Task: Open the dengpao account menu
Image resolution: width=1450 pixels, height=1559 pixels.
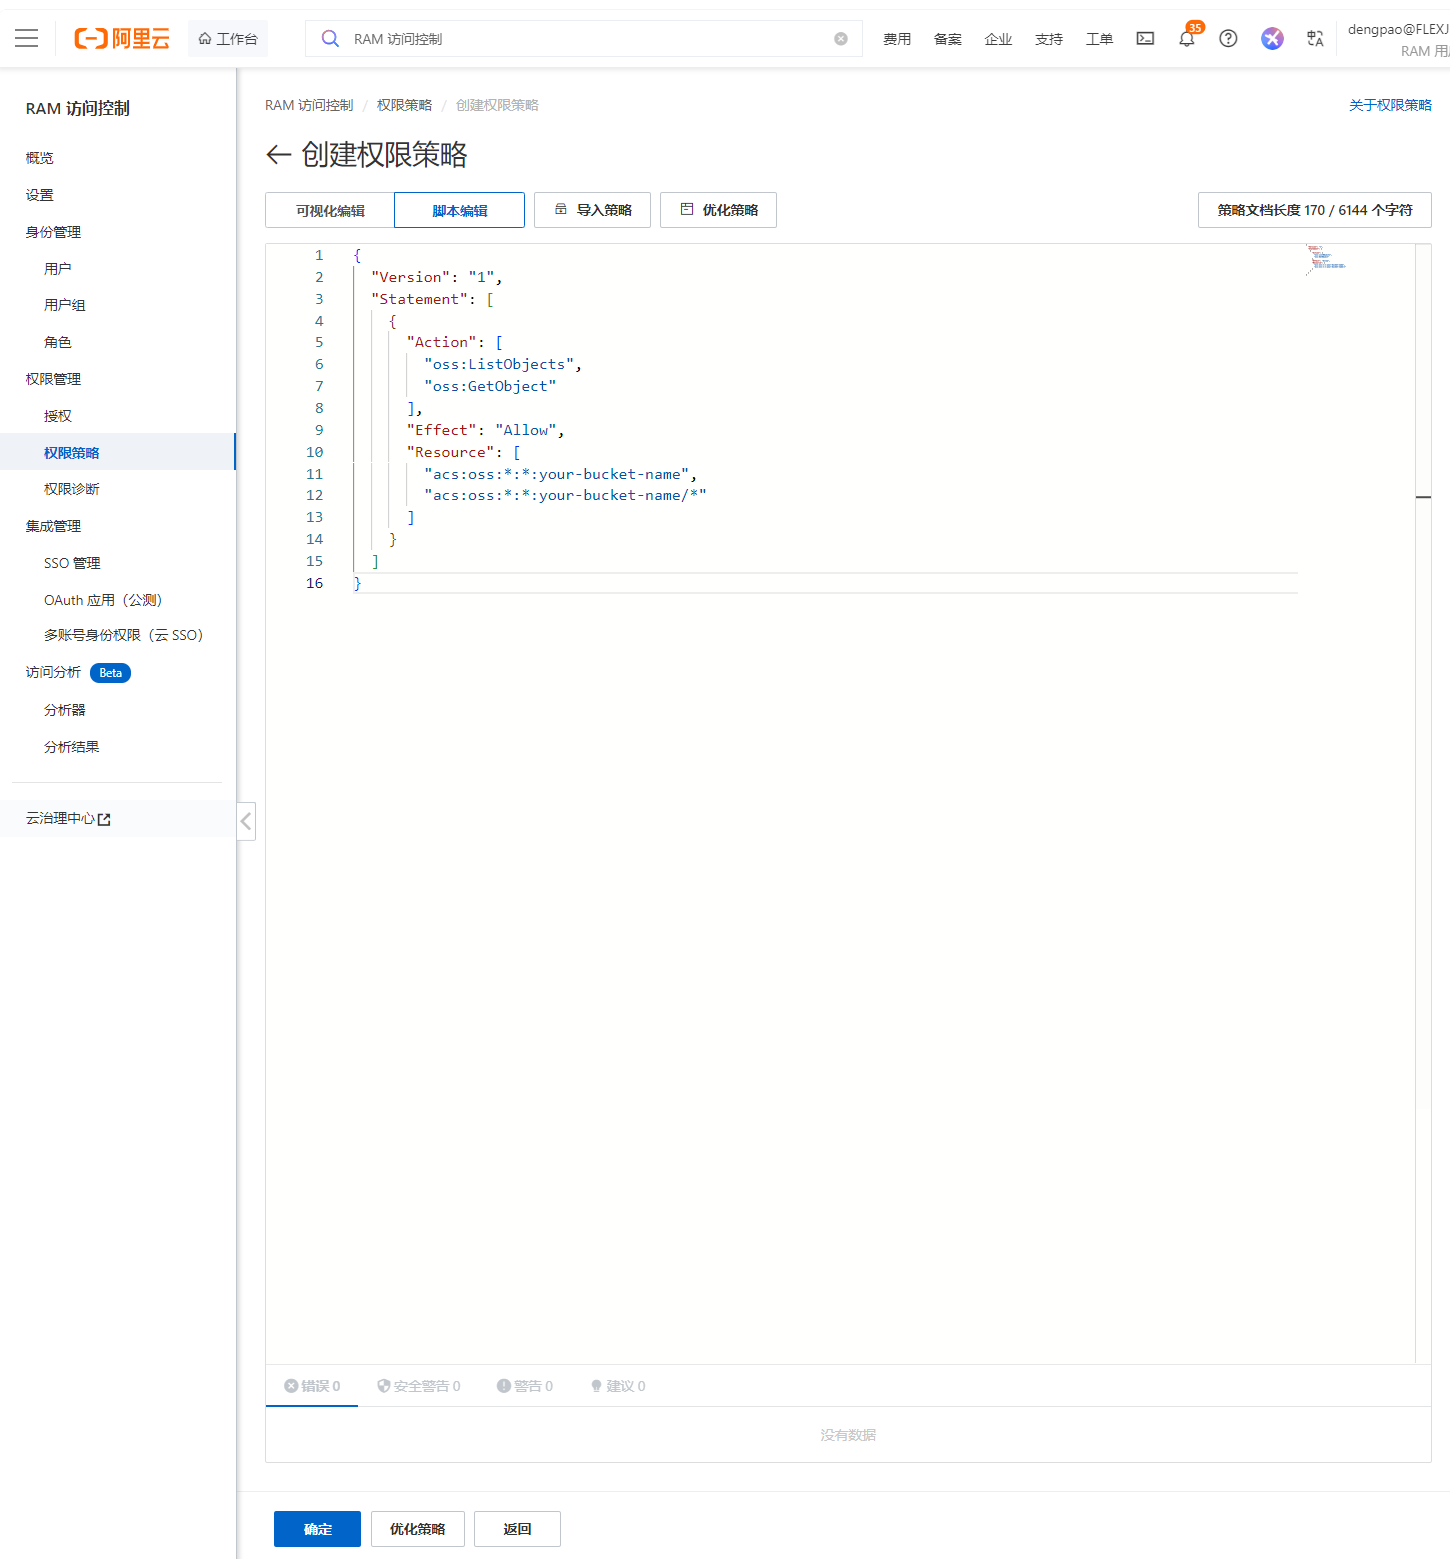Action: 1398,39
